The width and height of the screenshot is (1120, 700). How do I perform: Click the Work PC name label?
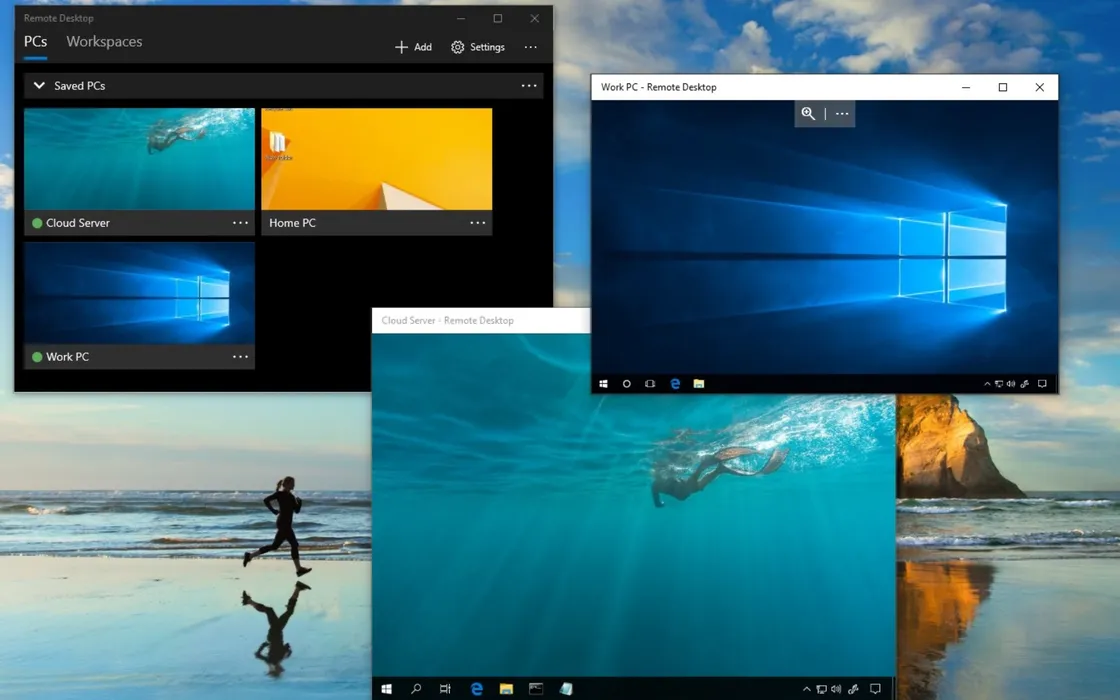[67, 356]
